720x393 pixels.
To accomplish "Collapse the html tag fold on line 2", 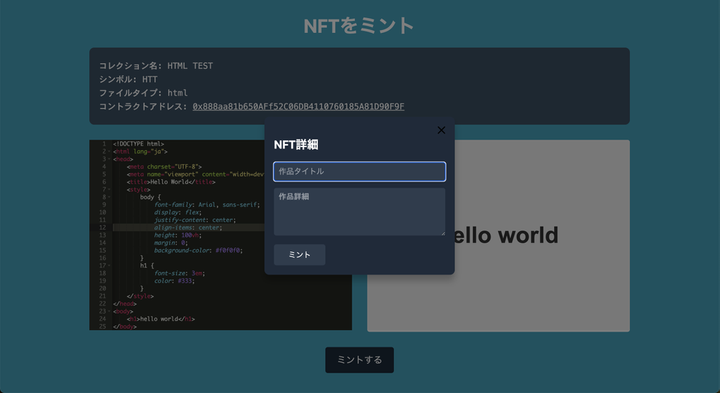I will click(110, 152).
